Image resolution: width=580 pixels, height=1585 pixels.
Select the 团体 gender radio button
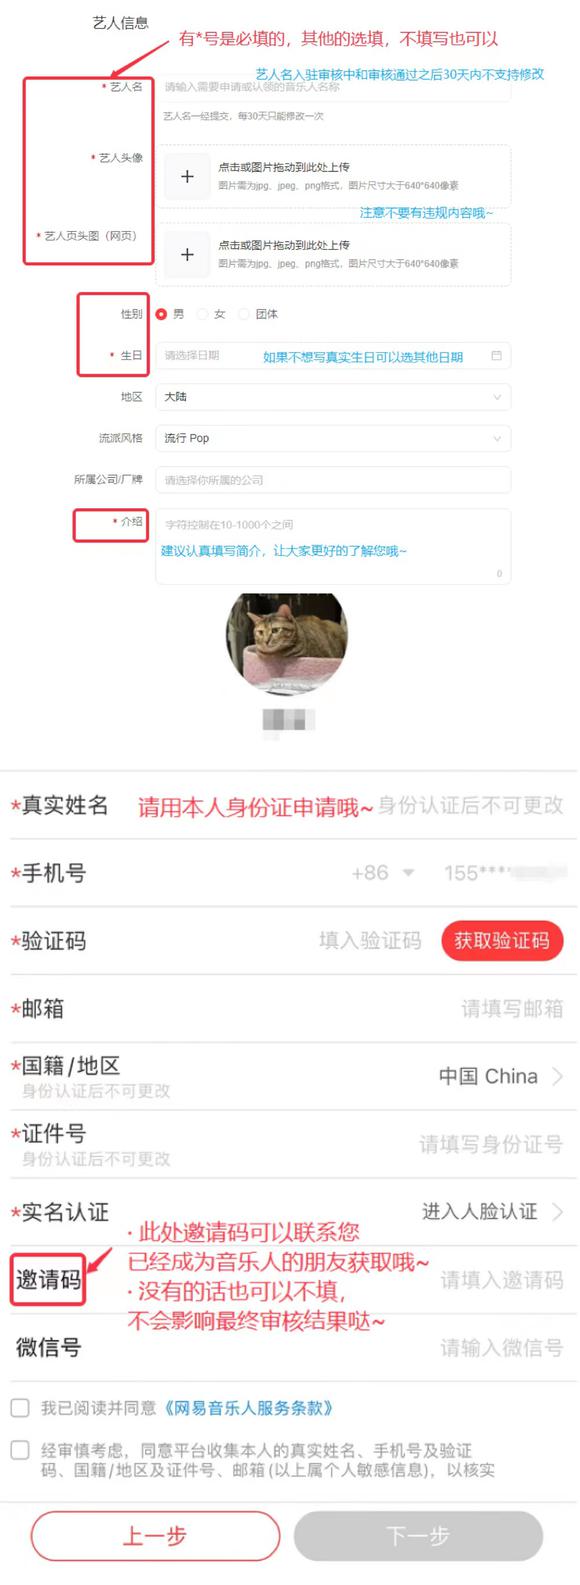[243, 314]
